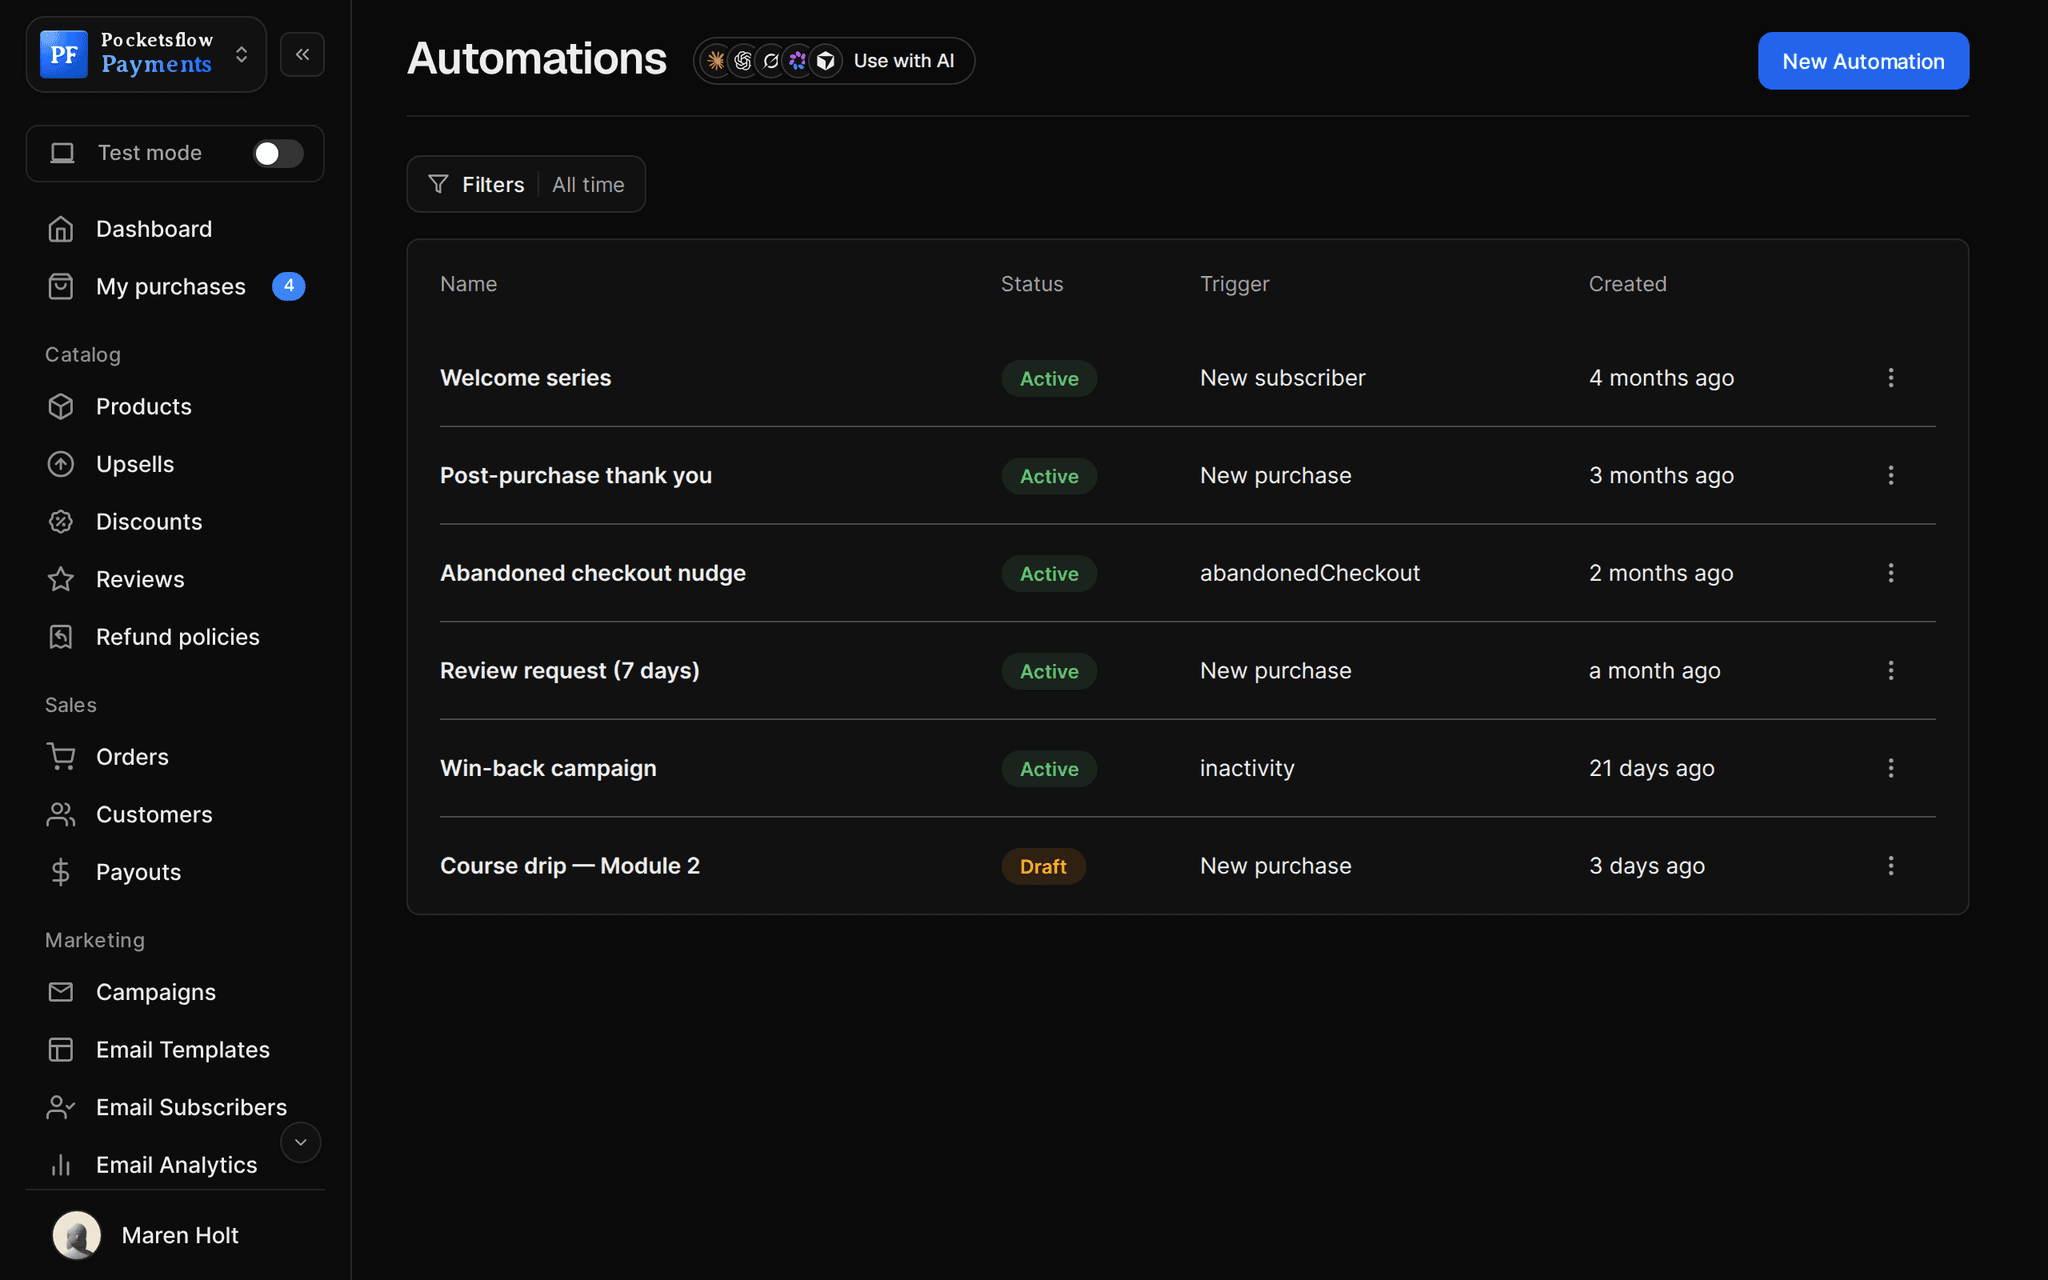
Task: Click the Discounts badge icon
Action: 61,522
